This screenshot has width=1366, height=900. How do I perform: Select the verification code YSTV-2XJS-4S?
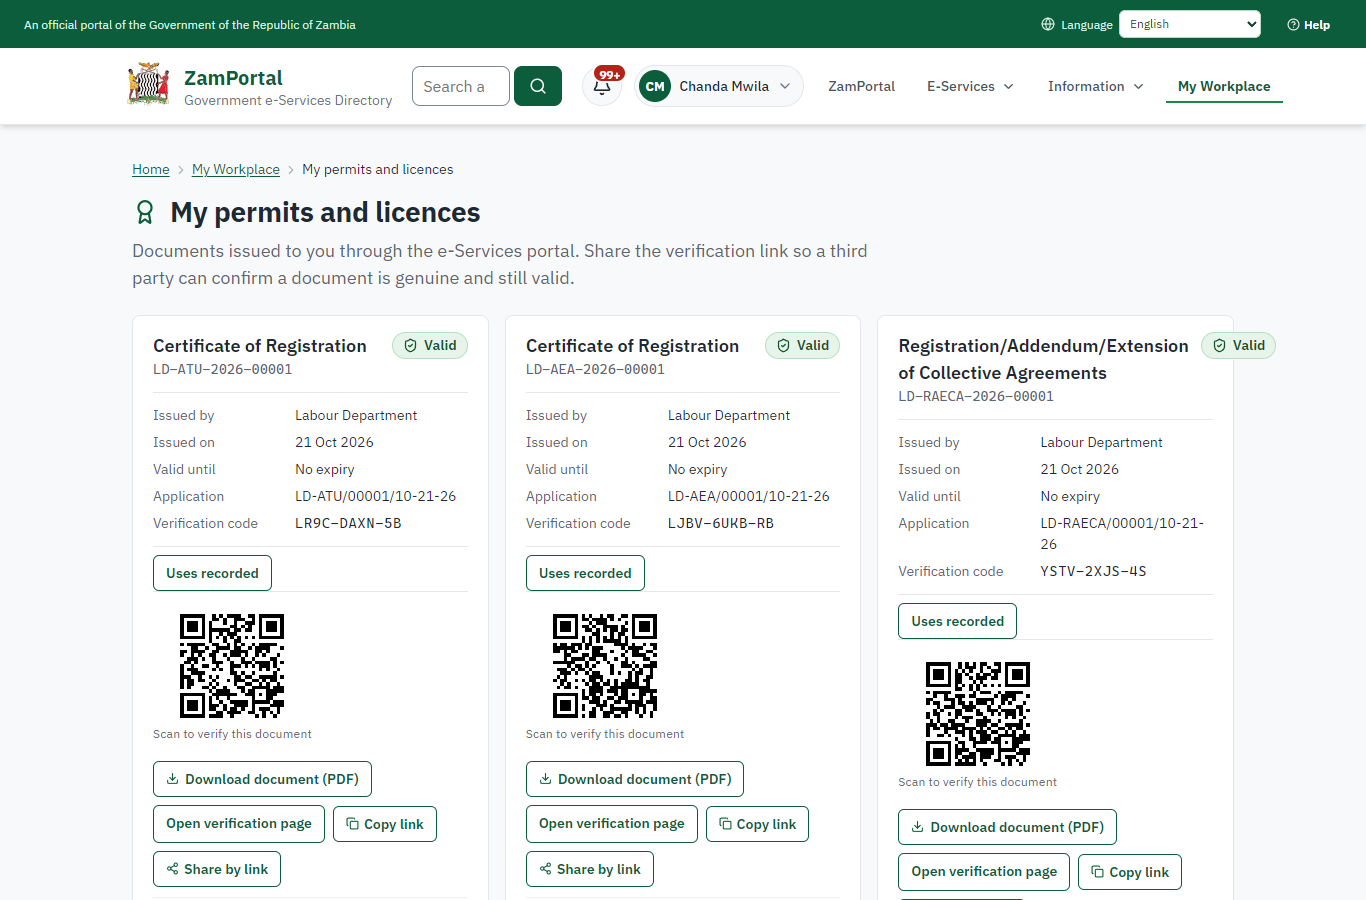[1093, 571]
